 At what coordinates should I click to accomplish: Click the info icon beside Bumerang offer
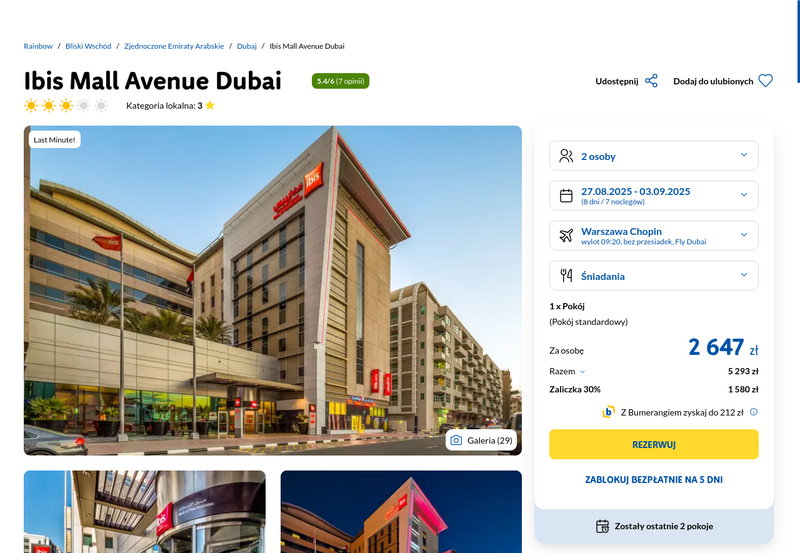point(754,412)
